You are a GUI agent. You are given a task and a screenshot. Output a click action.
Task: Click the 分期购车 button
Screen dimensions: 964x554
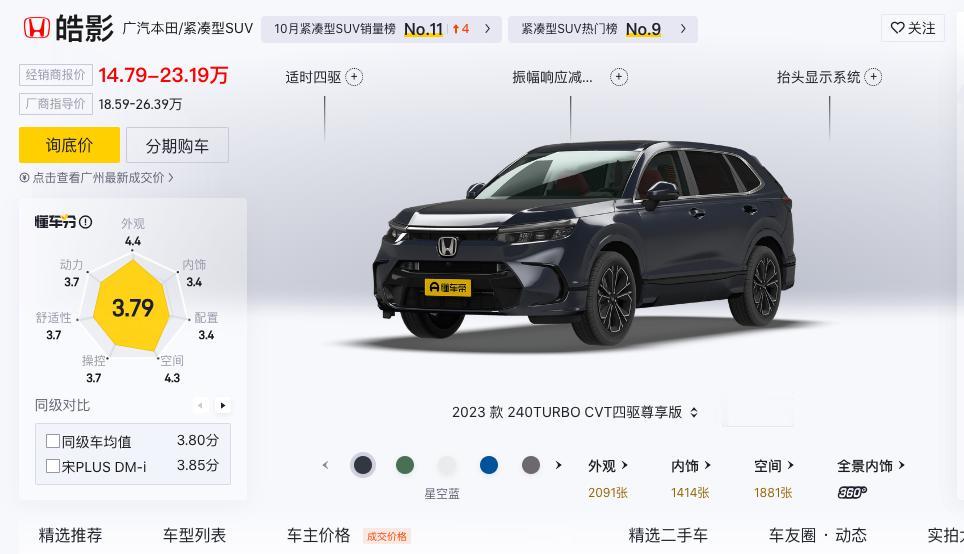coord(177,145)
